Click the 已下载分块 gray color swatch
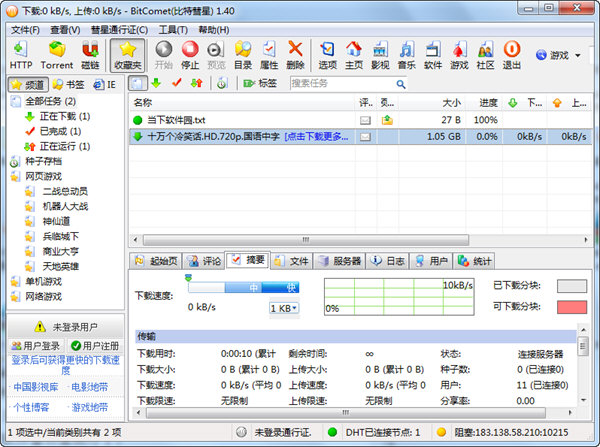Image resolution: width=600 pixels, height=447 pixels. [x=572, y=286]
